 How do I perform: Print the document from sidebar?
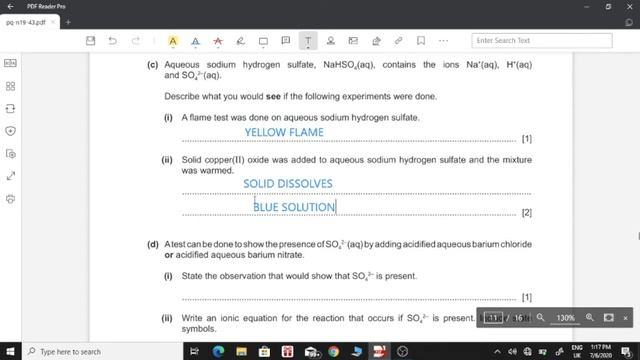[x=11, y=199]
